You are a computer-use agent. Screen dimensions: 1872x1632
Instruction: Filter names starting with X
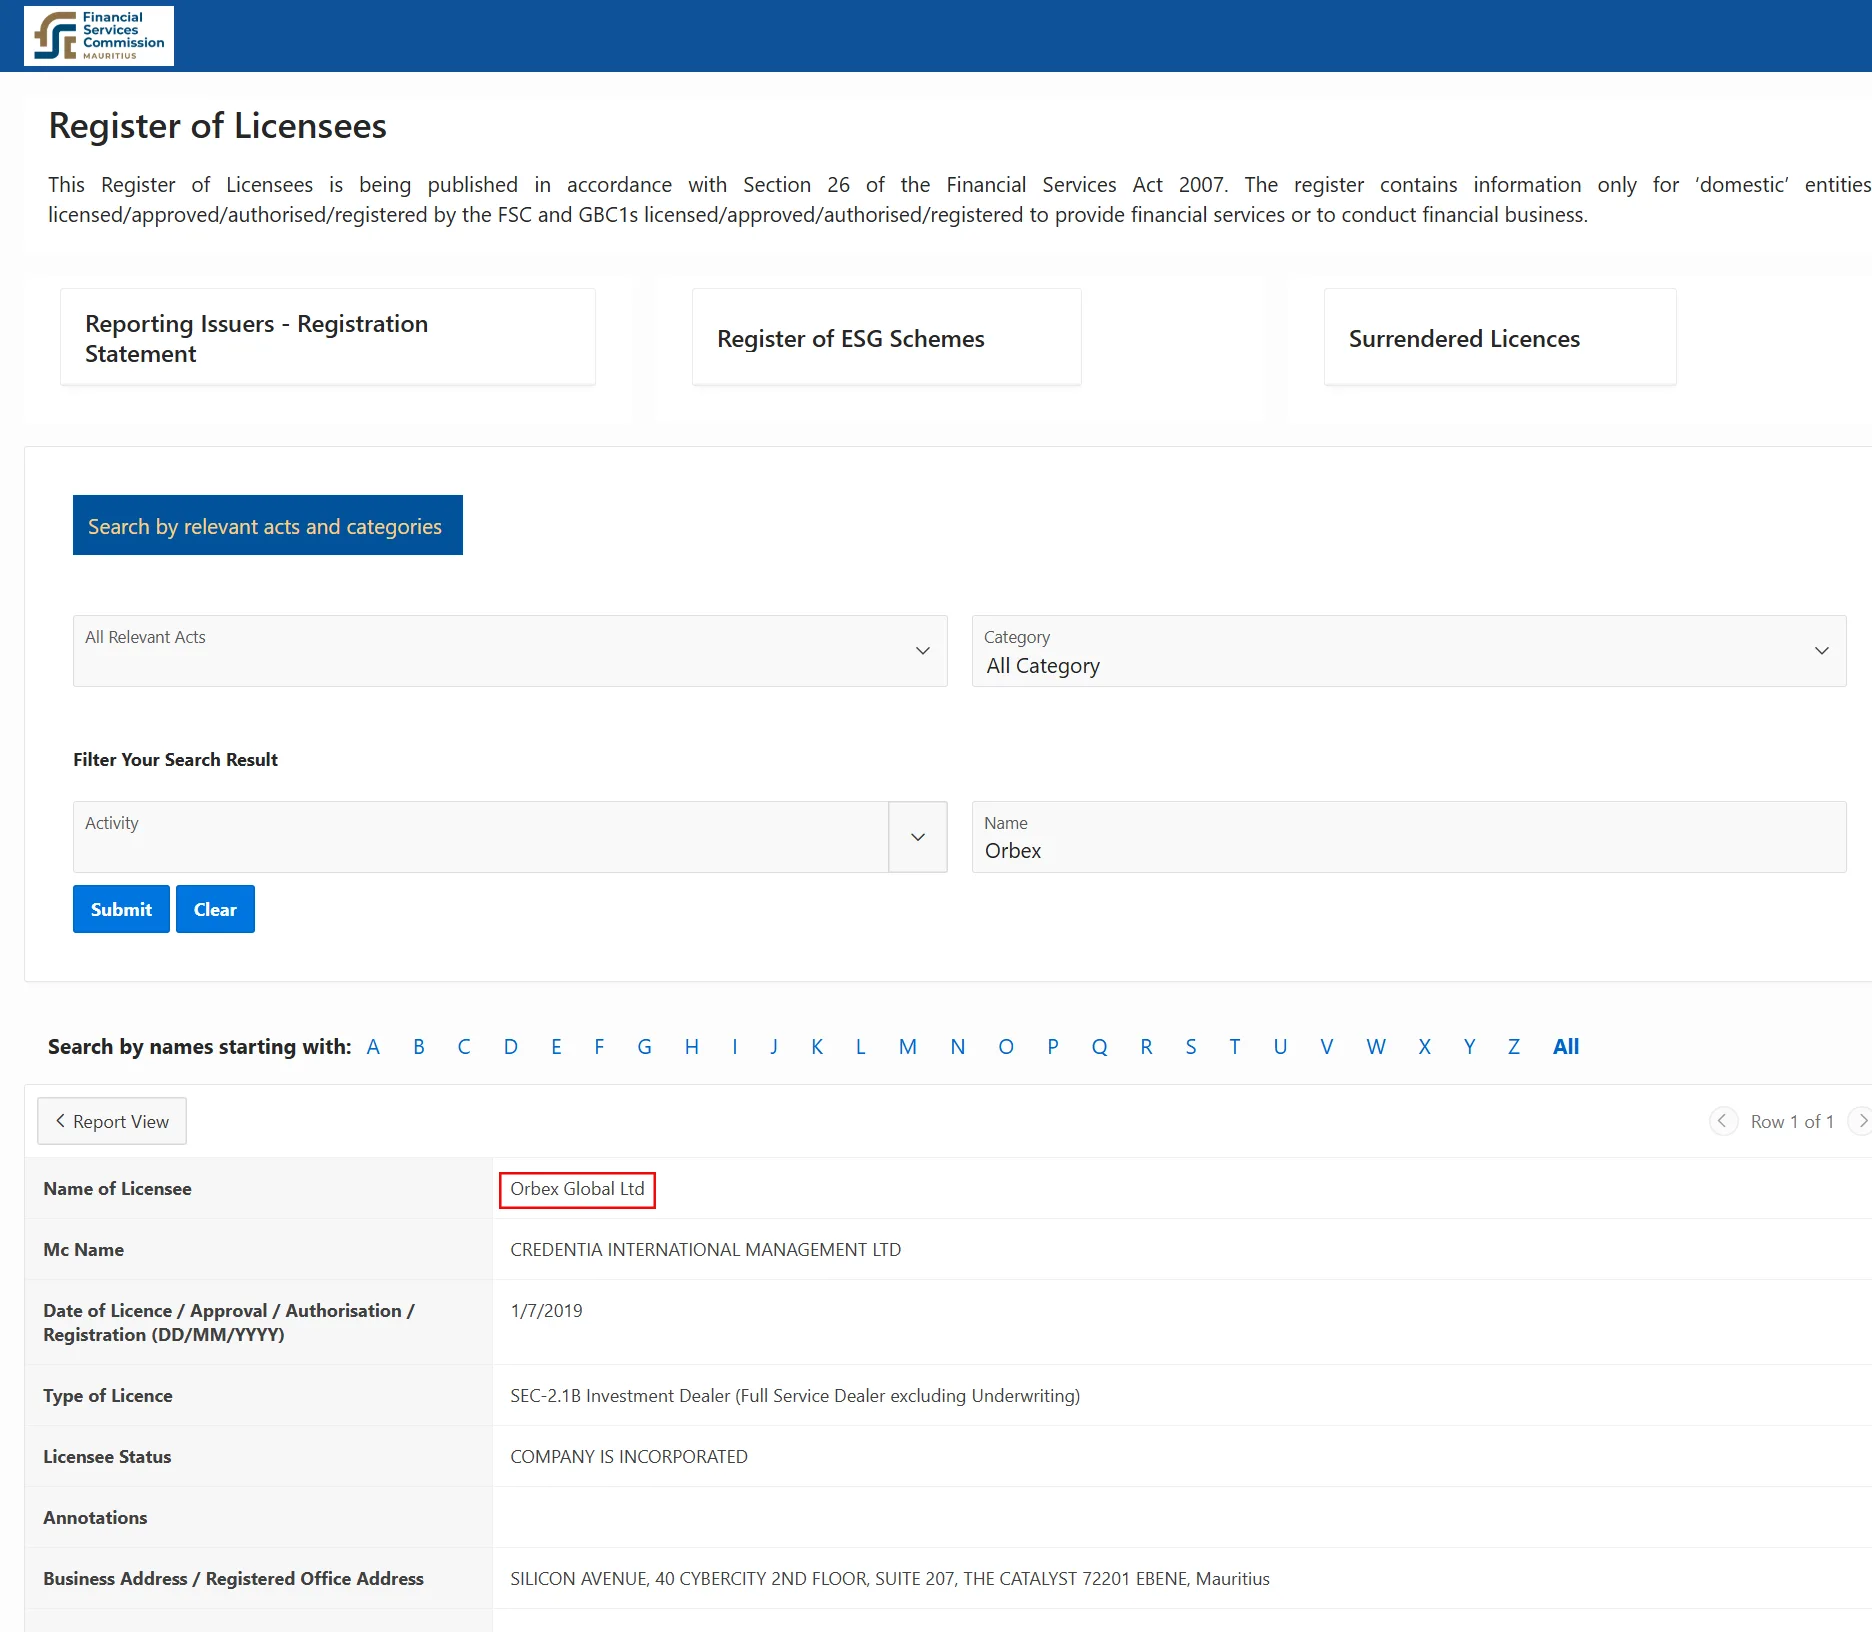coord(1425,1047)
